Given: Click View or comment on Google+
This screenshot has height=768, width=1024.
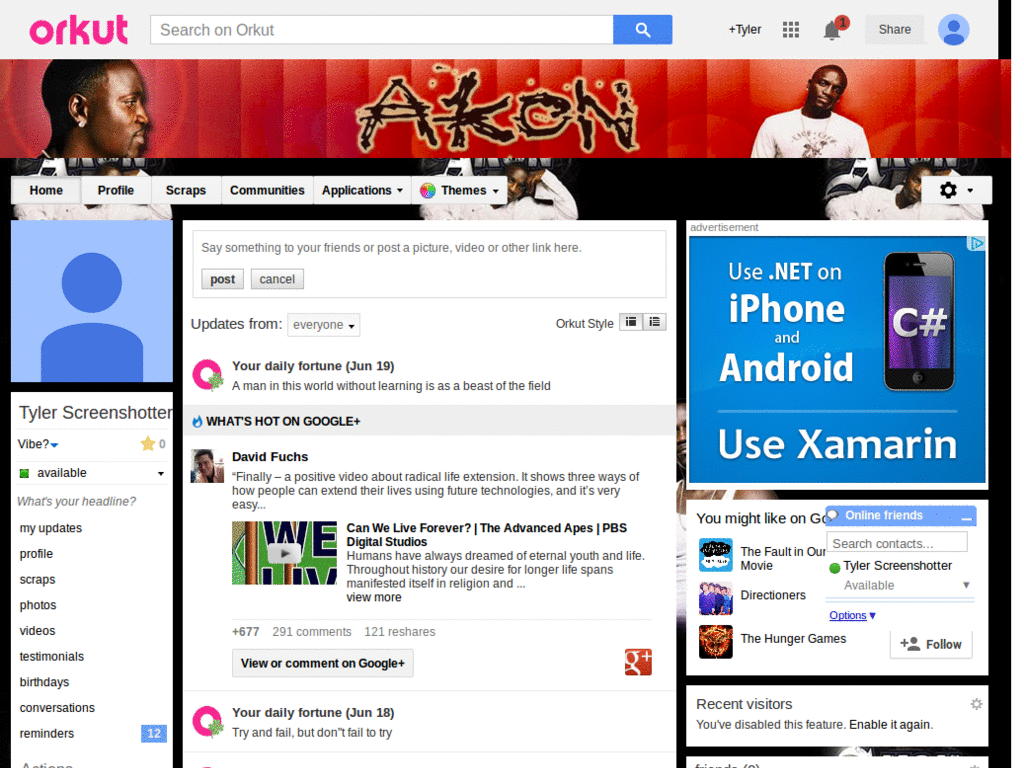Looking at the screenshot, I should point(323,663).
